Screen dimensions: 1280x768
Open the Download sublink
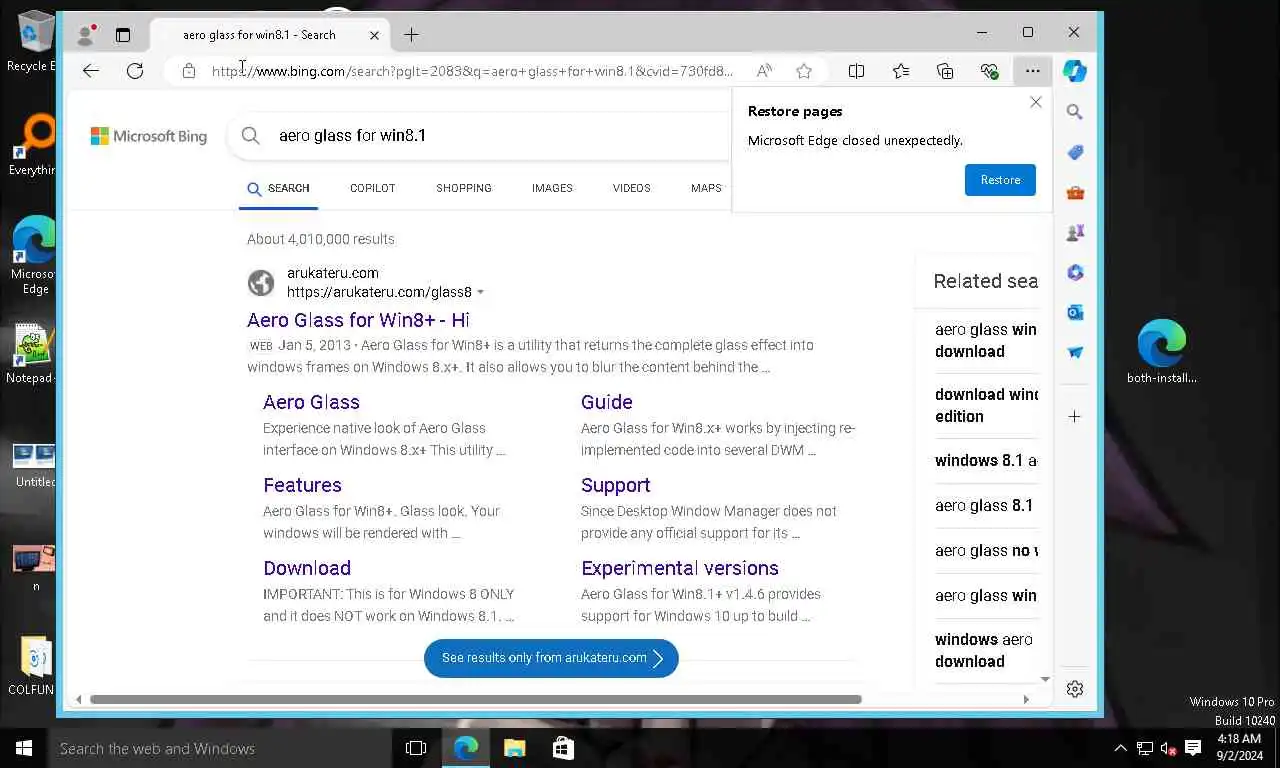307,568
